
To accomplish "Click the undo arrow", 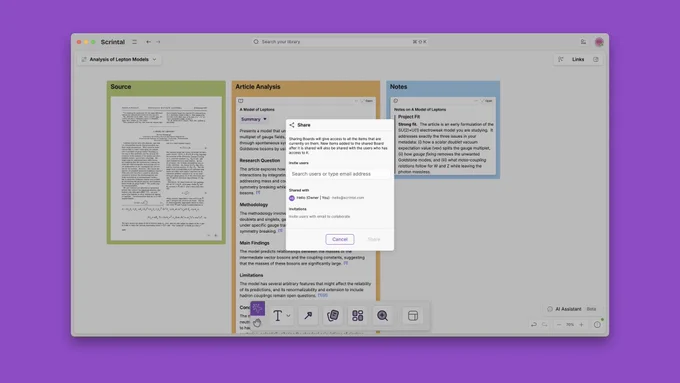I will click(534, 324).
